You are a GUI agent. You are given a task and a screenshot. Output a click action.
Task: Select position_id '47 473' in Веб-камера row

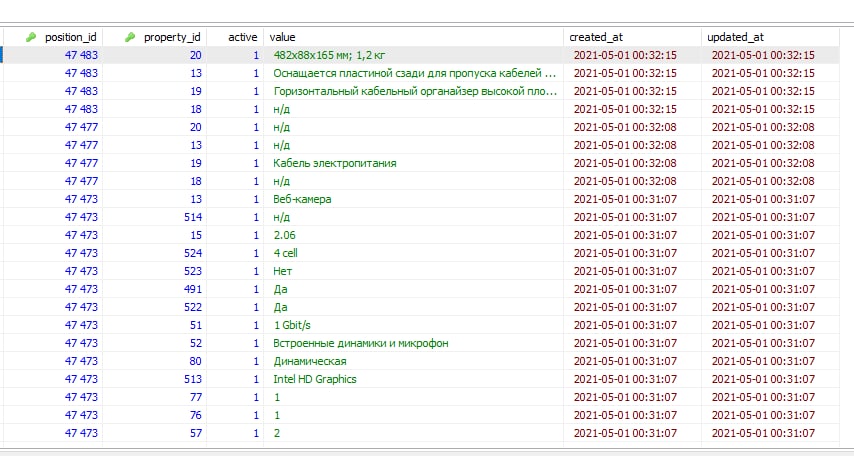[x=53, y=199]
